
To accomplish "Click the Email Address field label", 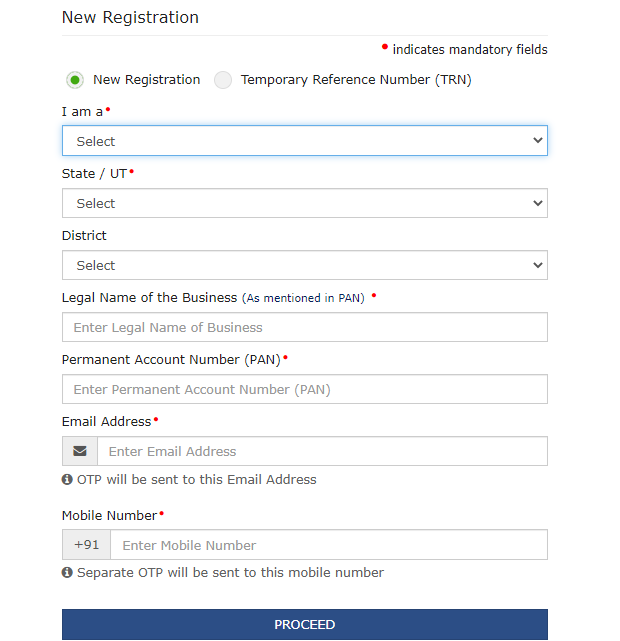I will tap(106, 422).
